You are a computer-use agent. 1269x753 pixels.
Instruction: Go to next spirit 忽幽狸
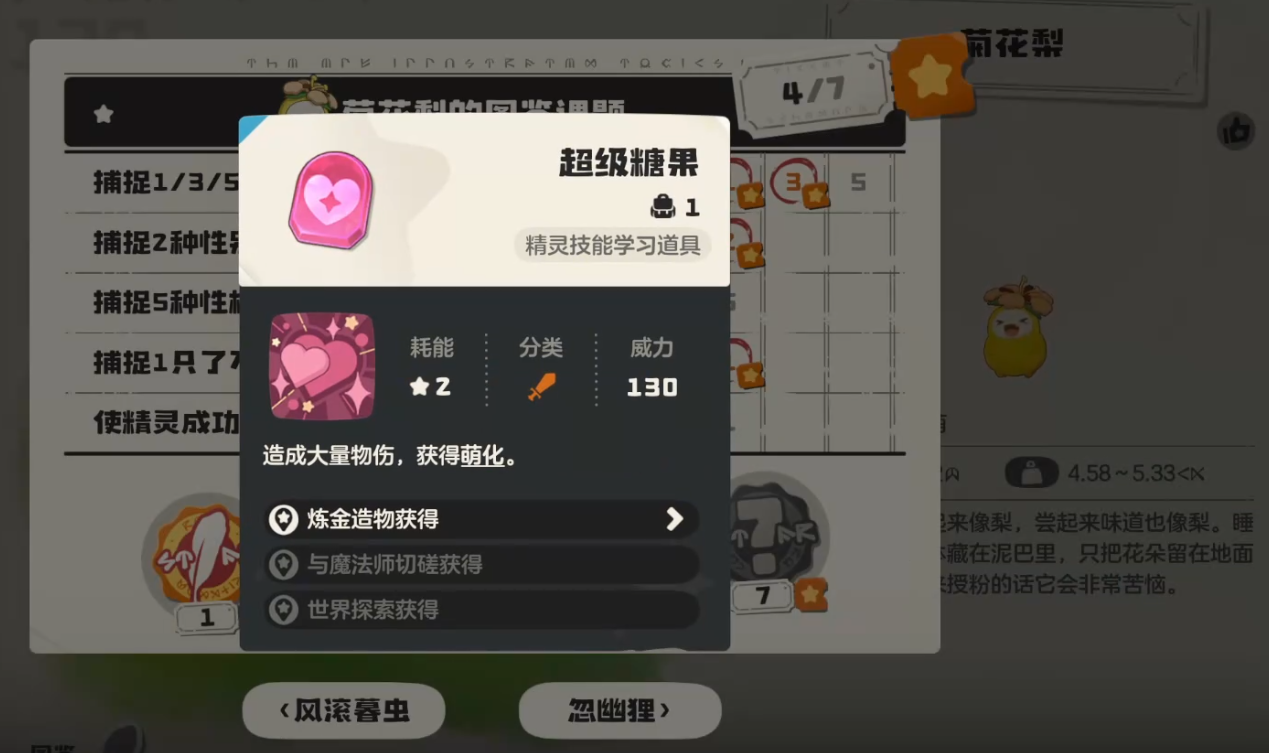tap(620, 711)
